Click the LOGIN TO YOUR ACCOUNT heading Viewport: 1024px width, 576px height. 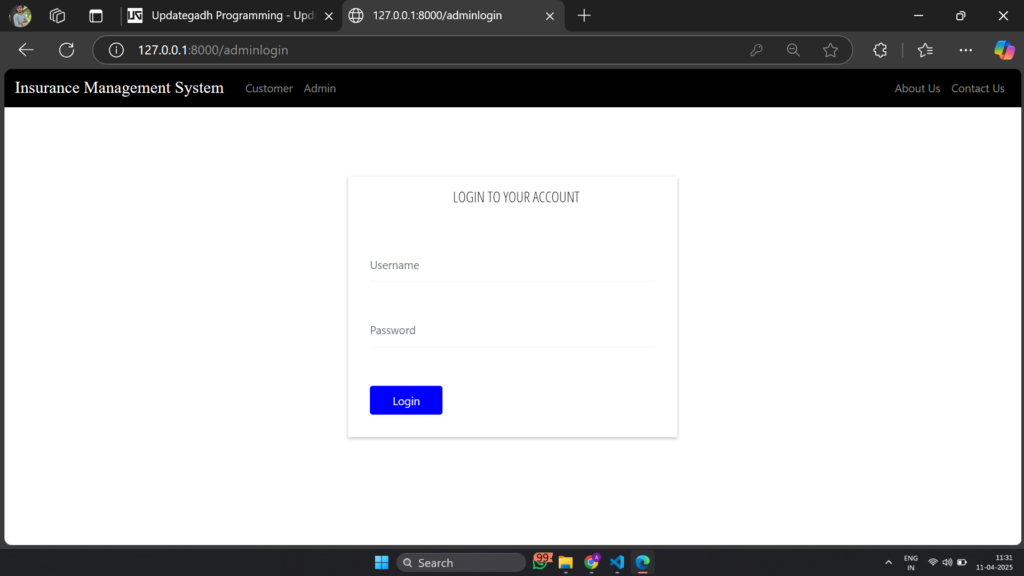(516, 197)
